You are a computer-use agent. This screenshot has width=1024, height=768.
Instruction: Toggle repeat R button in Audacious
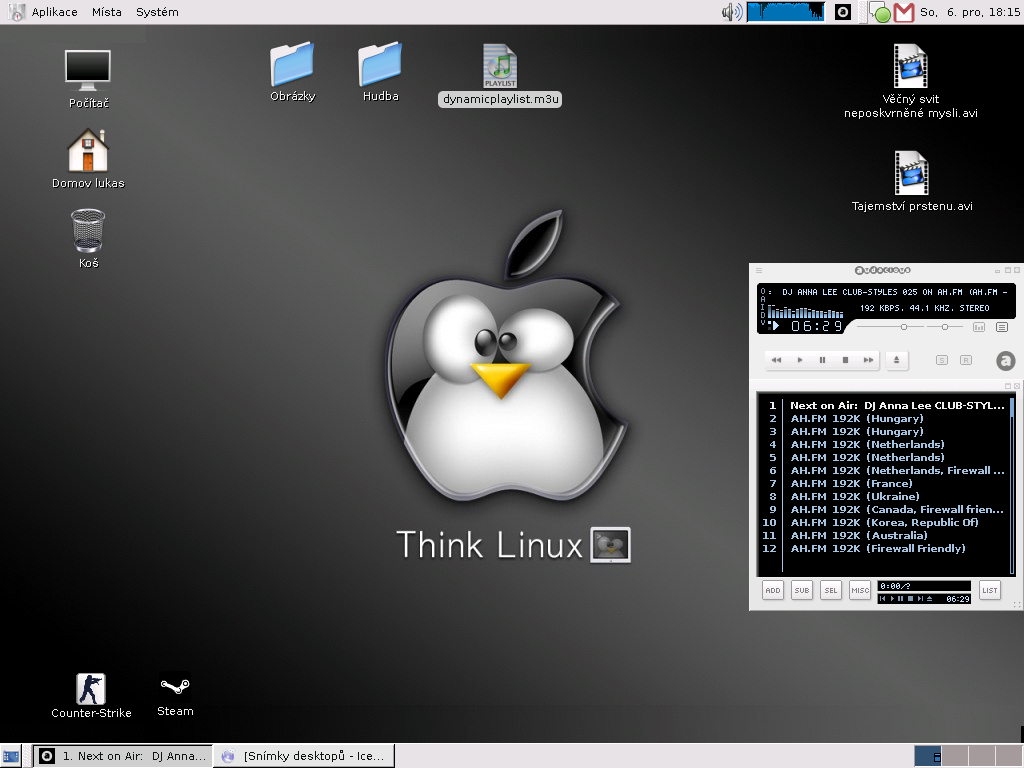pos(965,360)
